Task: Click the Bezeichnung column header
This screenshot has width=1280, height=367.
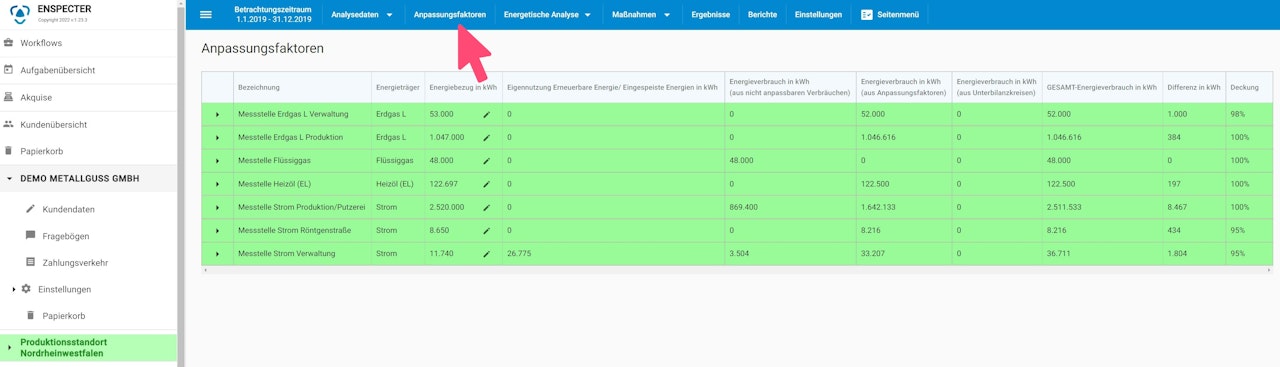Action: click(x=259, y=87)
